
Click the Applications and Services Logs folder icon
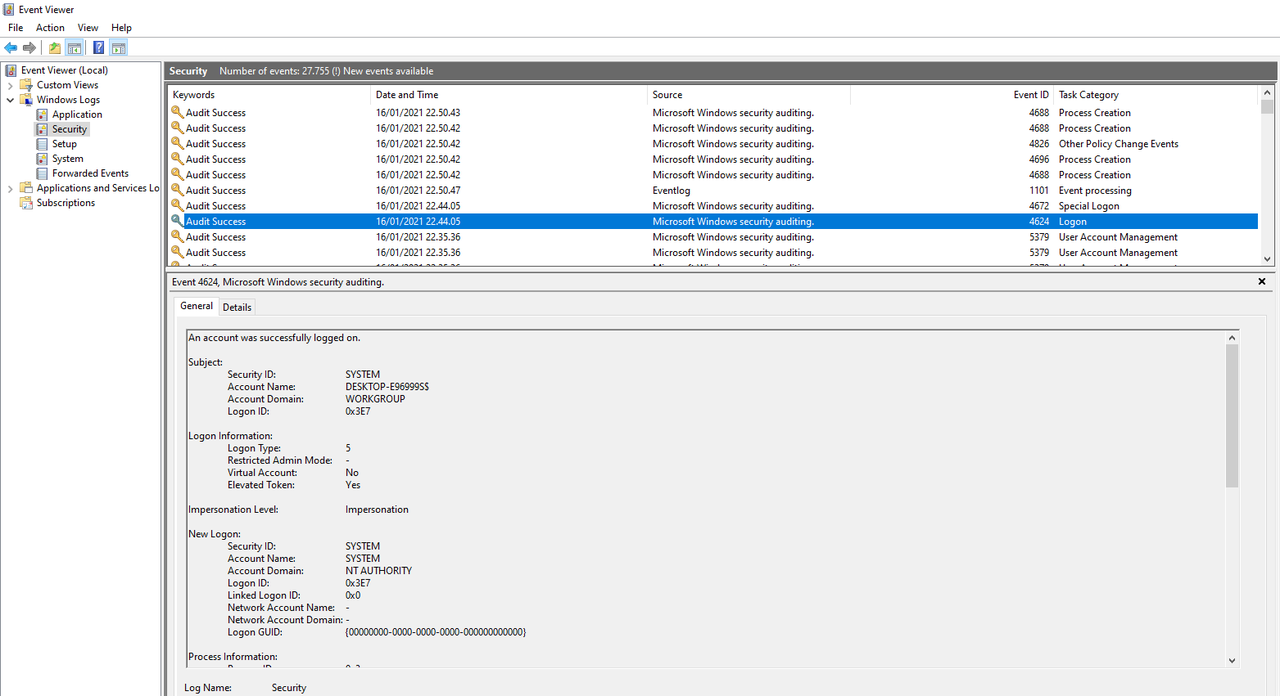[x=27, y=188]
